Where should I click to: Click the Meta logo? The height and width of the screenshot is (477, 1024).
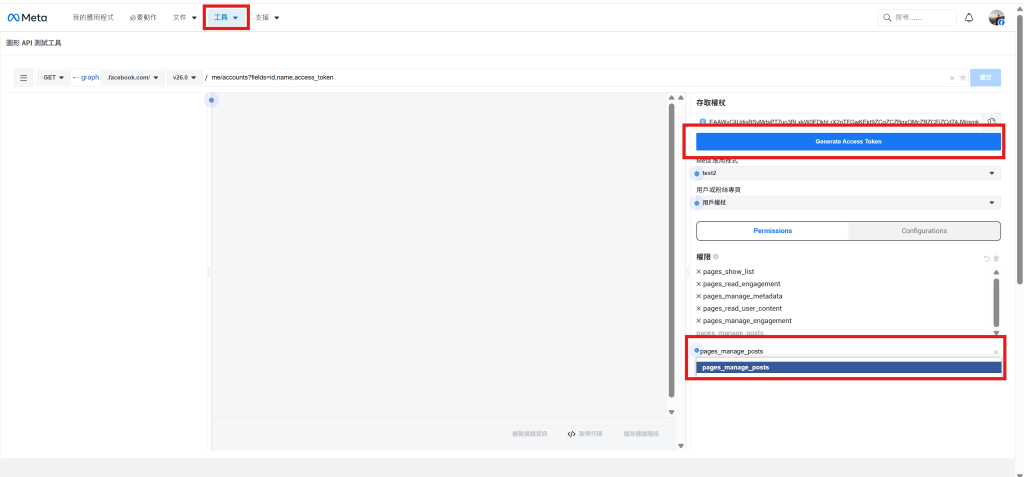(x=27, y=18)
